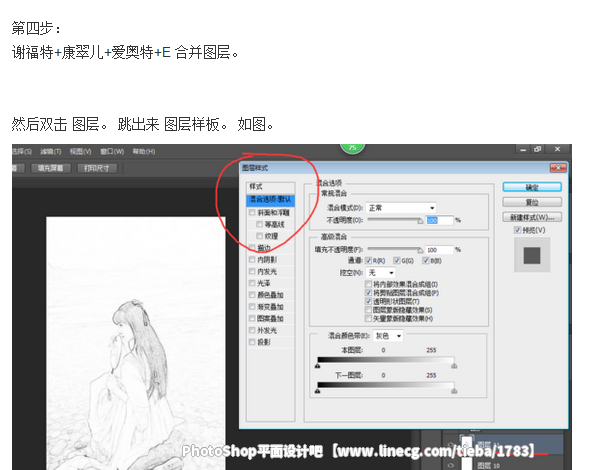Enable the 光泽 checkbox
The image size is (590, 470).
point(252,283)
